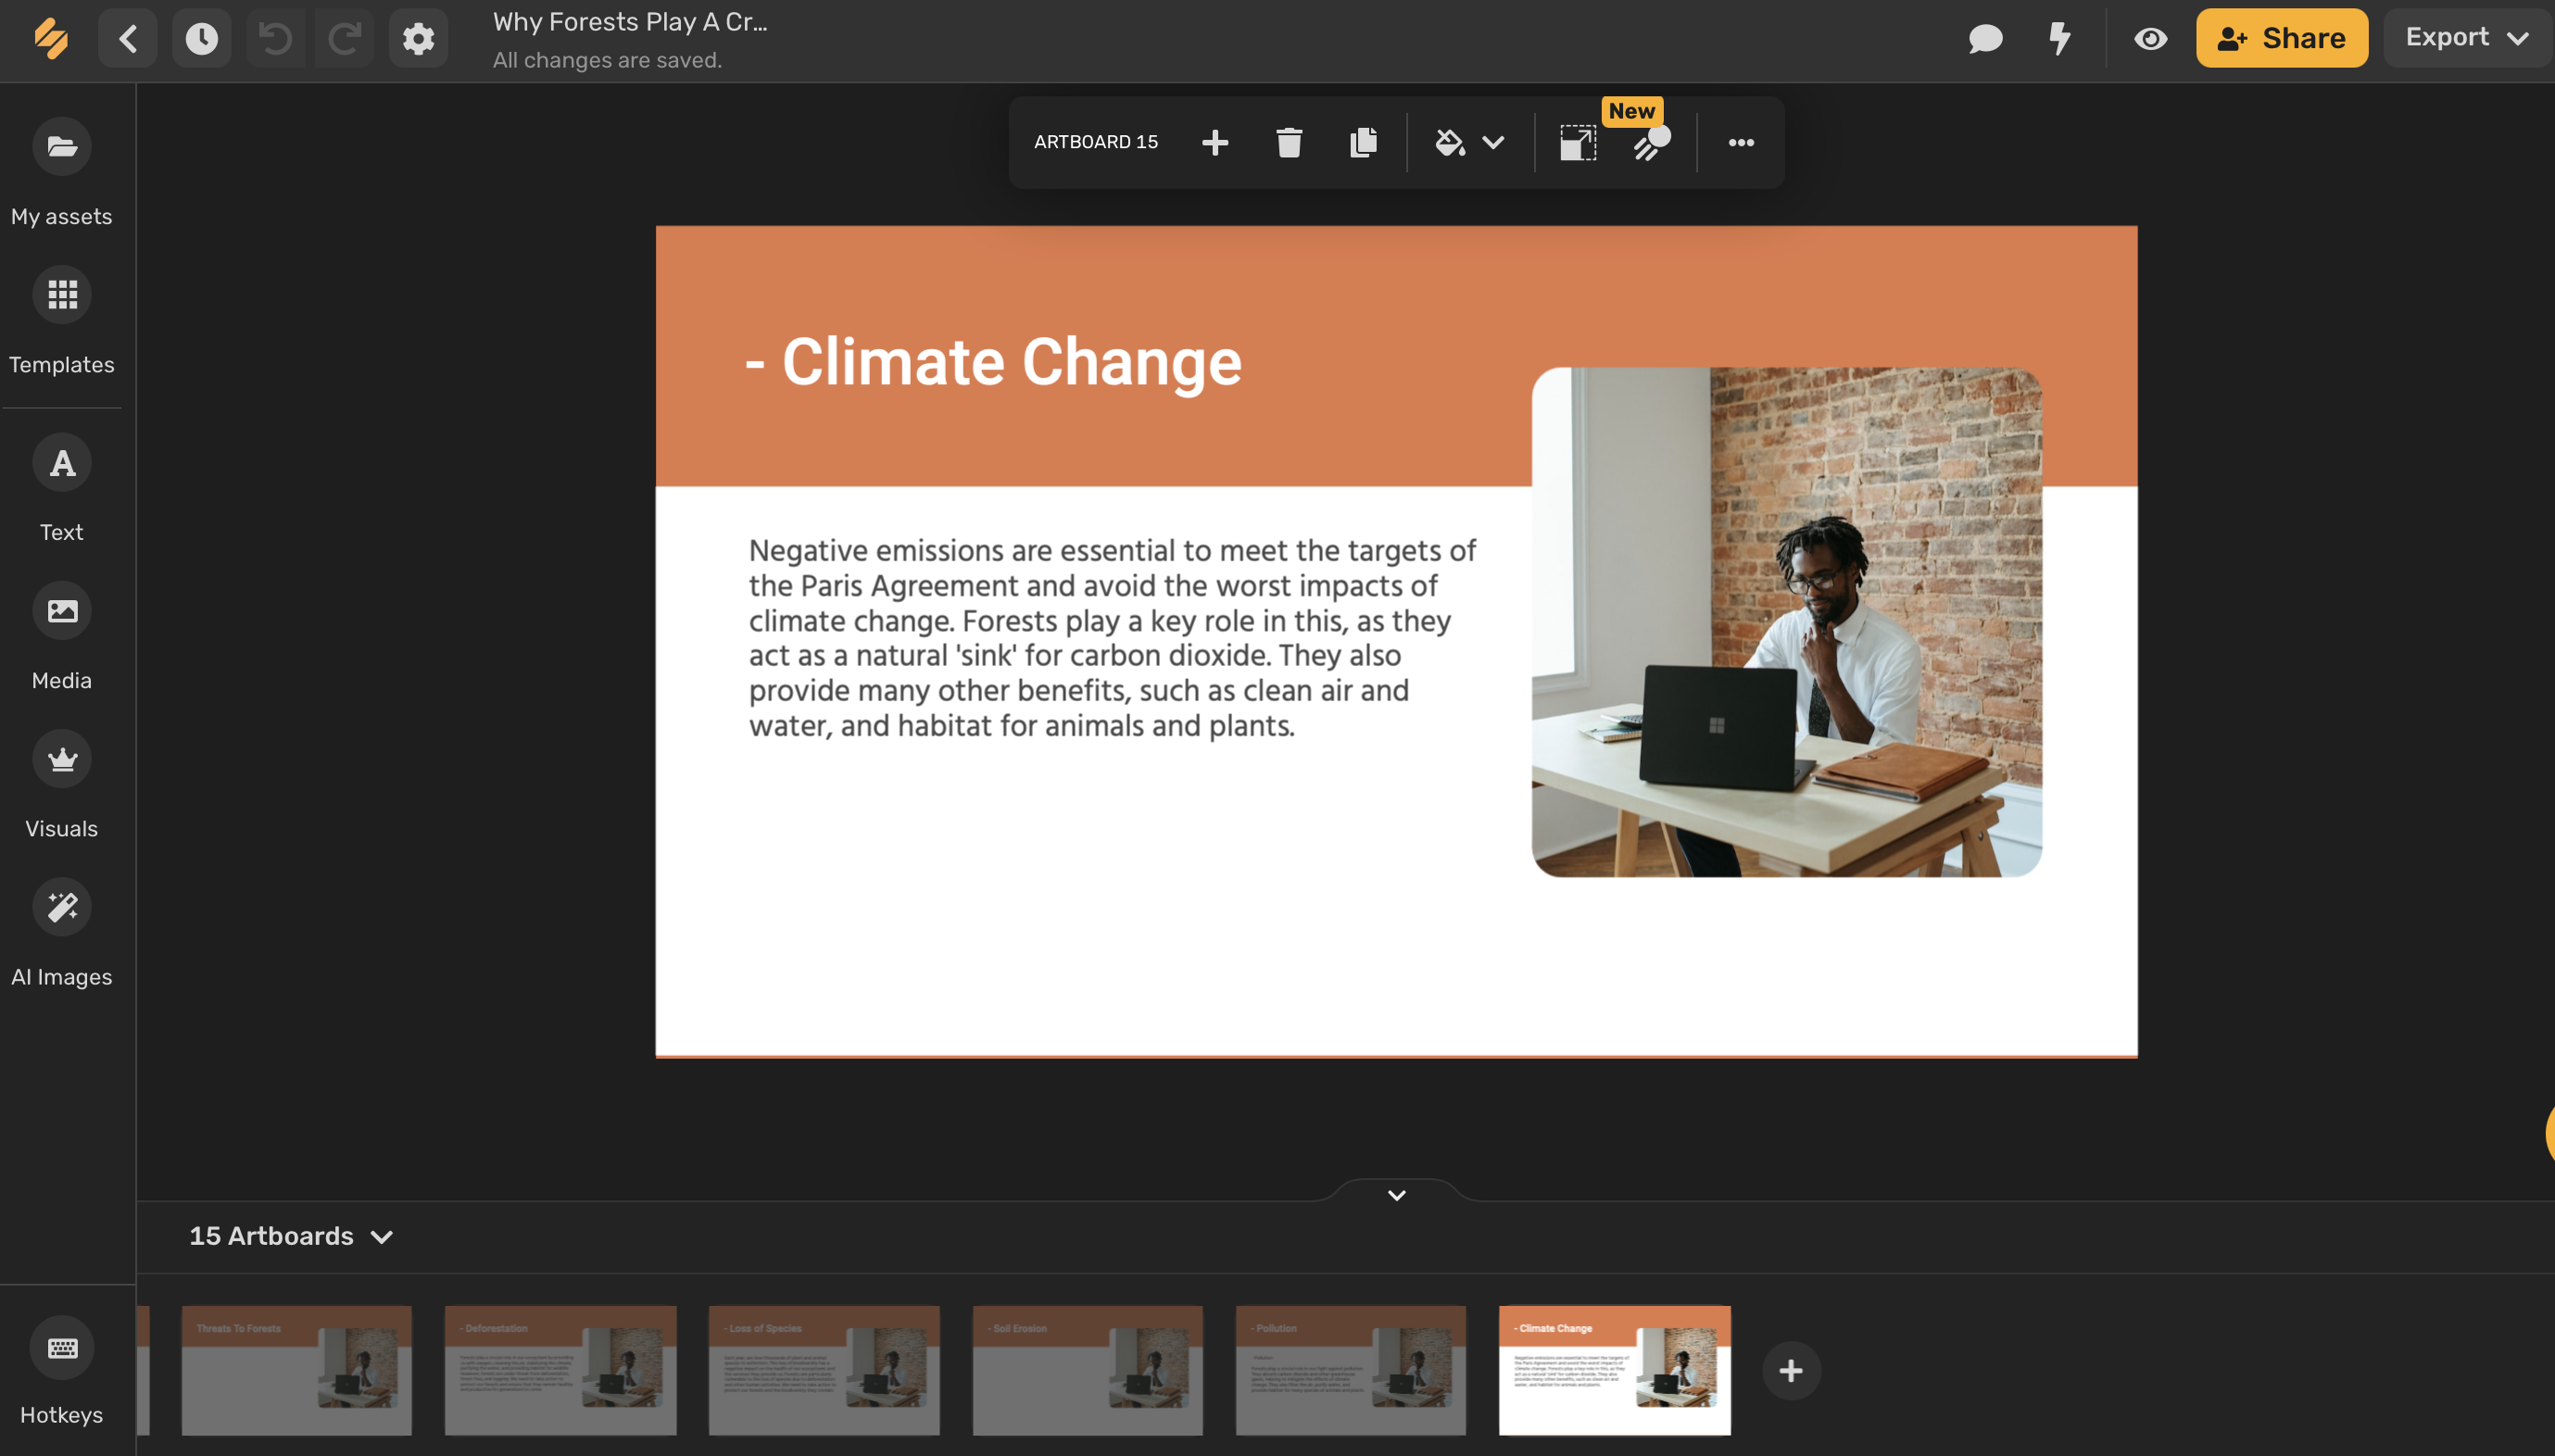2555x1456 pixels.
Task: Open the Hotkeys panel
Action: 61,1347
